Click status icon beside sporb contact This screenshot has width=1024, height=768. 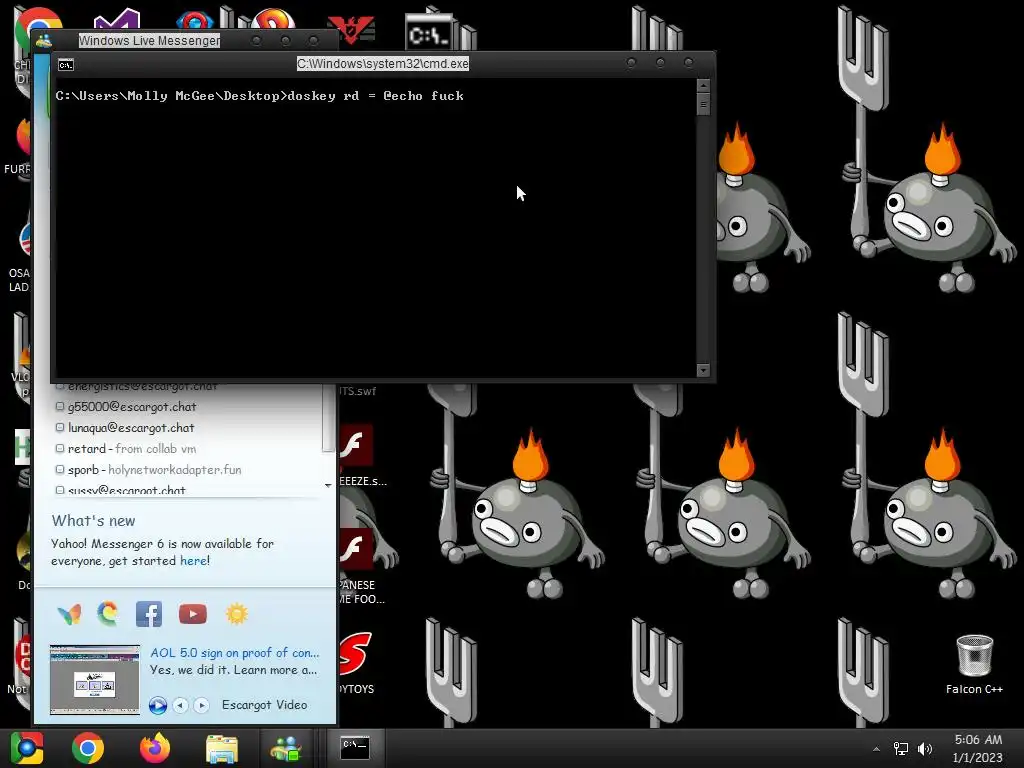pyautogui.click(x=59, y=470)
